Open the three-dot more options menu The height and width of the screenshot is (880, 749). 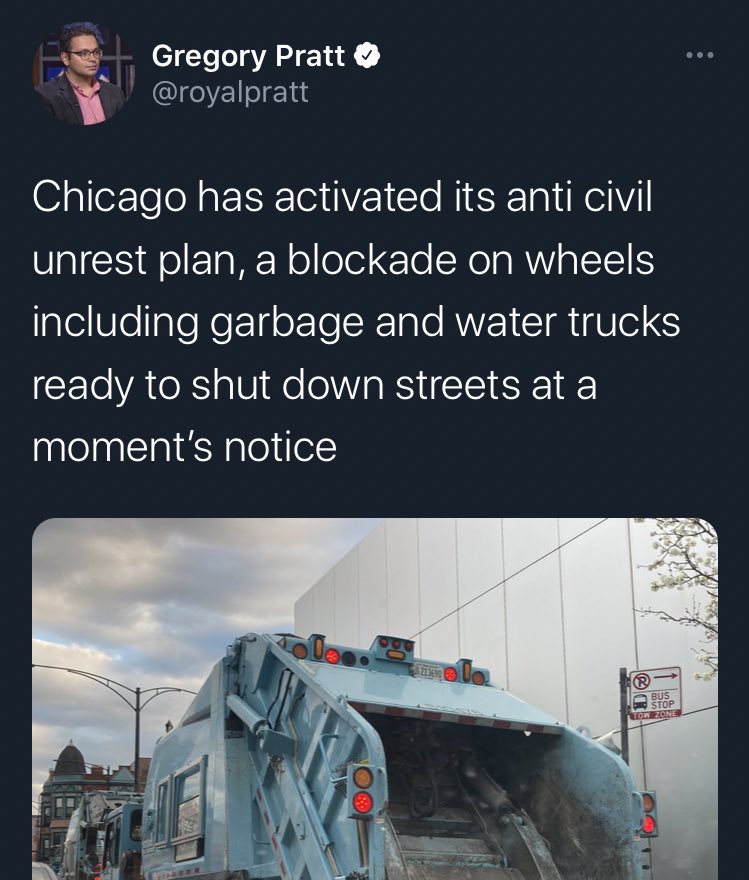point(700,55)
